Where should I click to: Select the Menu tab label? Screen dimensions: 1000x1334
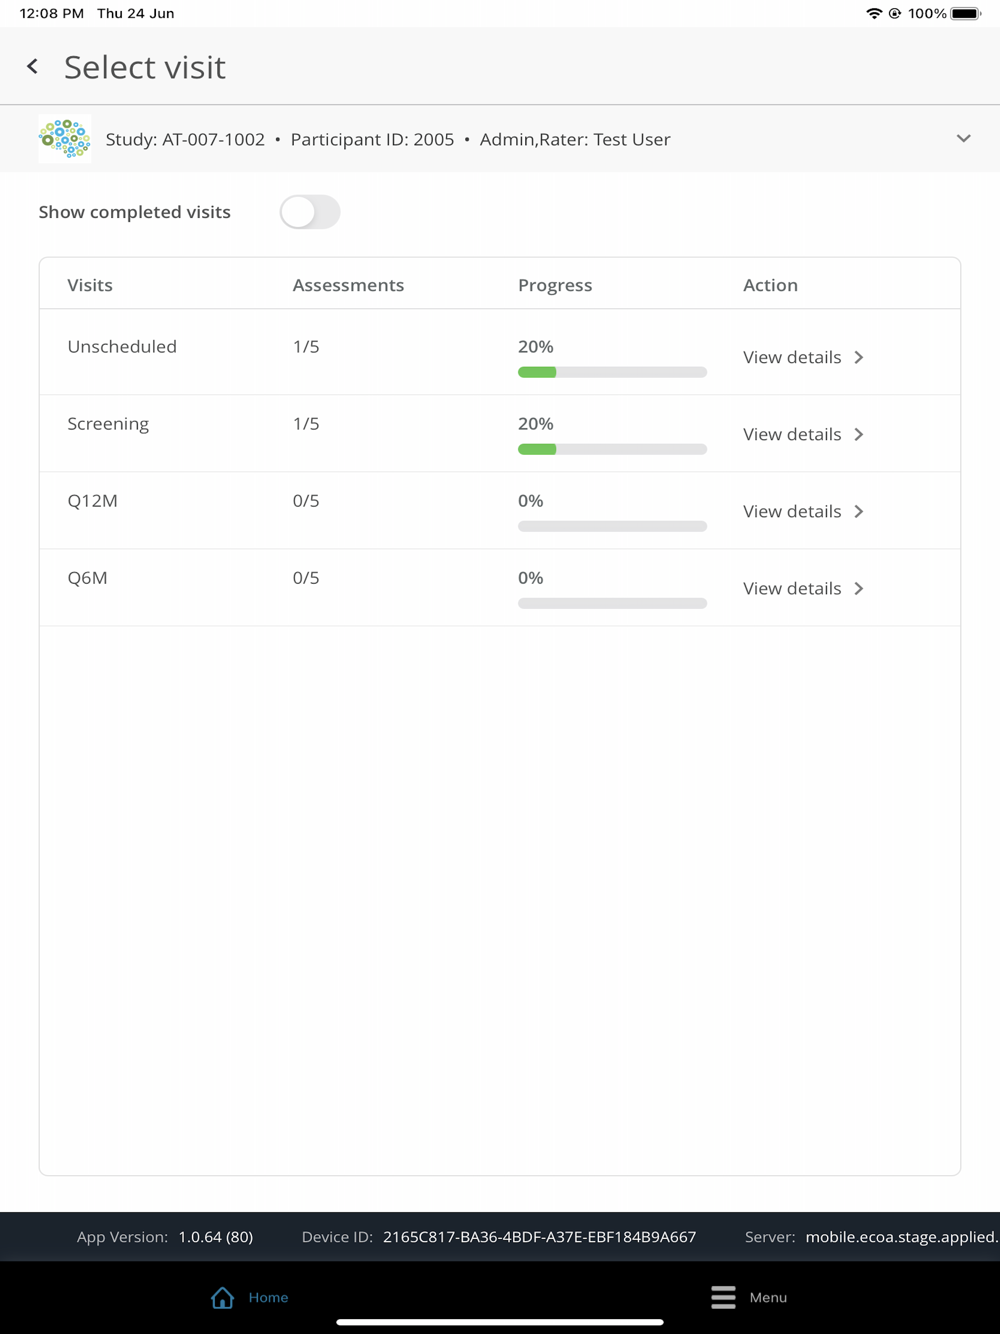coord(768,1297)
